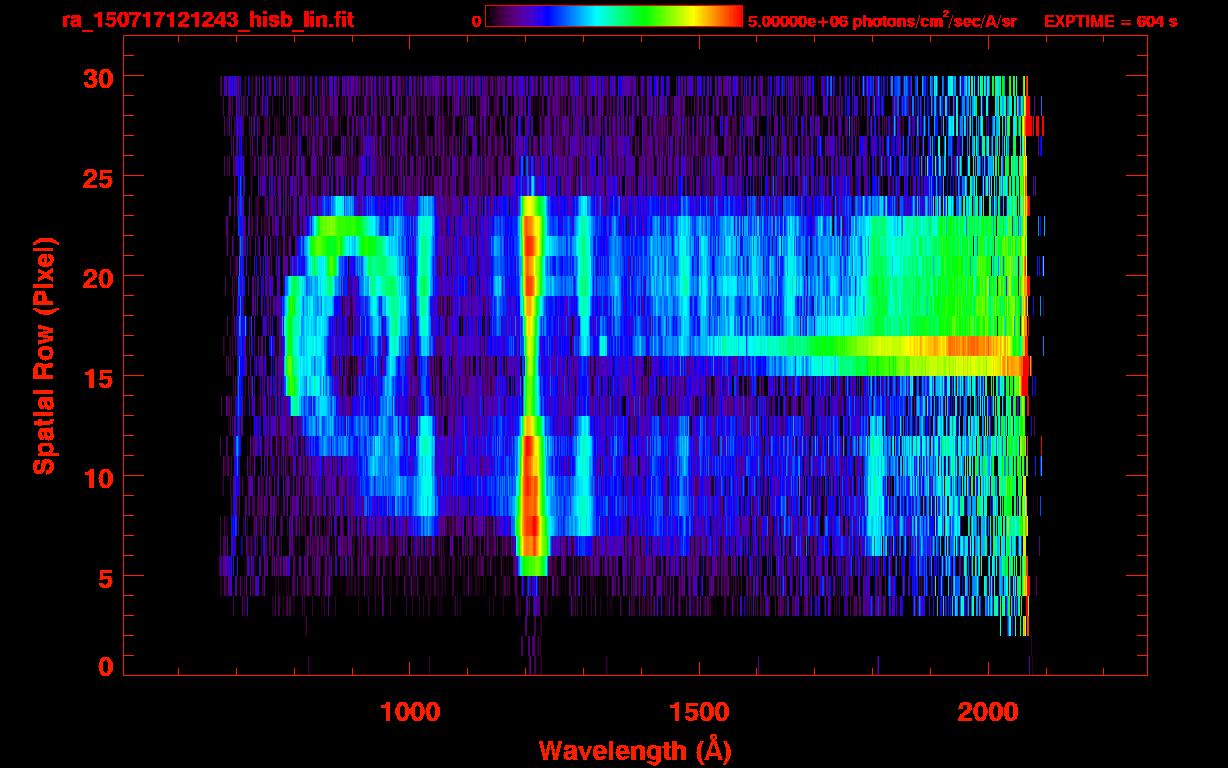1228x768 pixels.
Task: Click the 1000 wavelength tick label
Action: click(410, 712)
